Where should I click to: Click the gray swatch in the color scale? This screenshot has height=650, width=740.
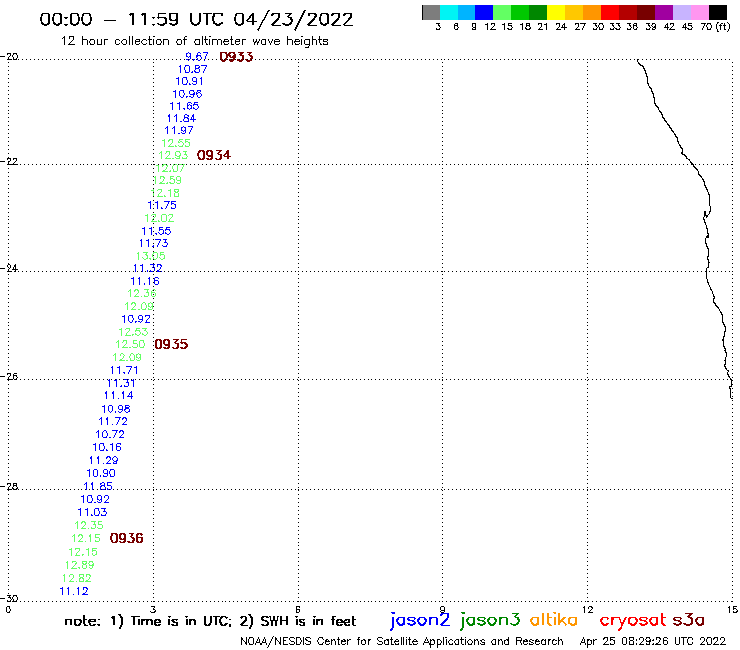pos(431,12)
